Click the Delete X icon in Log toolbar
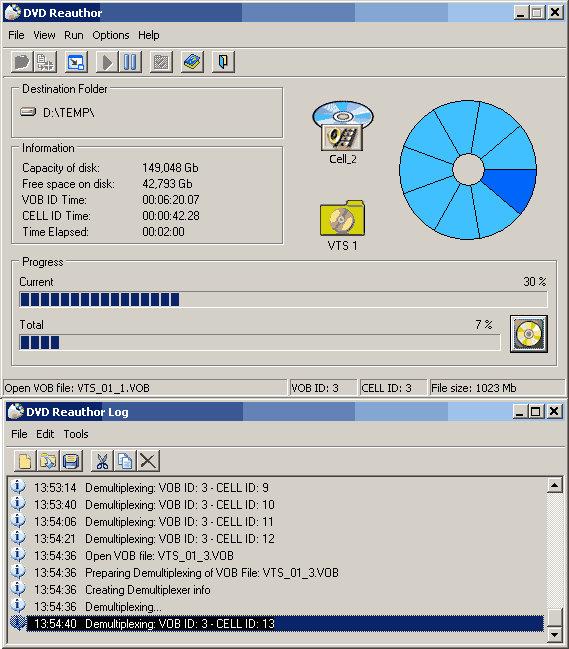Viewport: 569px width, 649px height. pyautogui.click(x=148, y=461)
